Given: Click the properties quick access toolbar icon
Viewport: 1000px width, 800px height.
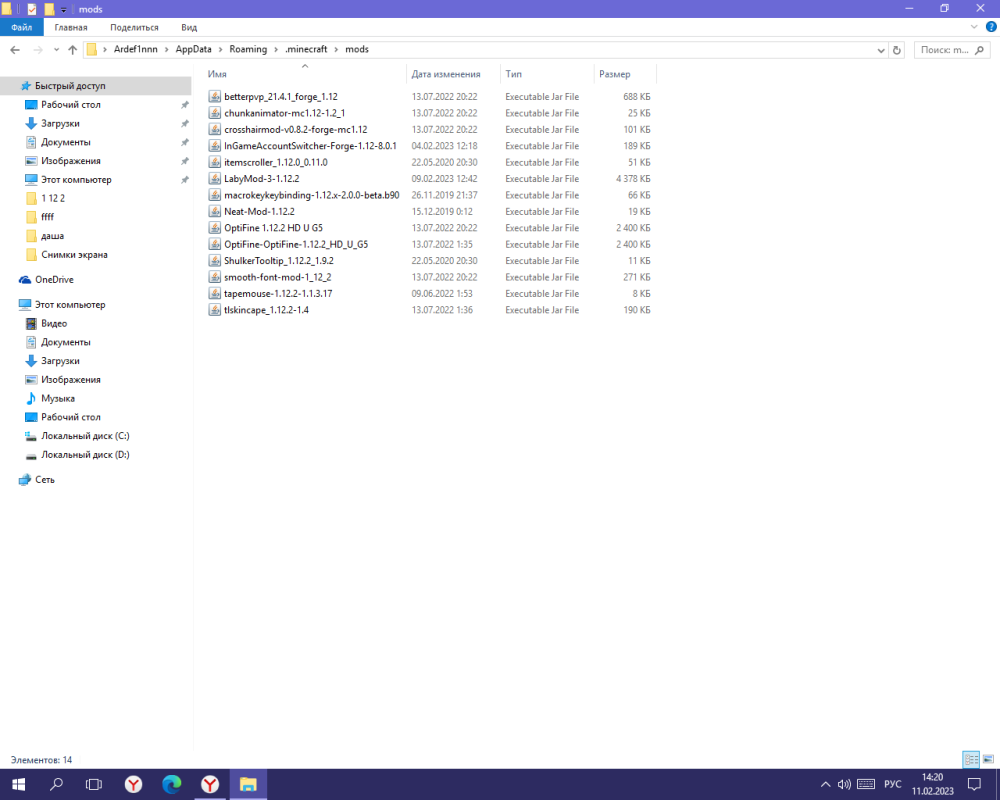Looking at the screenshot, I should (x=32, y=9).
